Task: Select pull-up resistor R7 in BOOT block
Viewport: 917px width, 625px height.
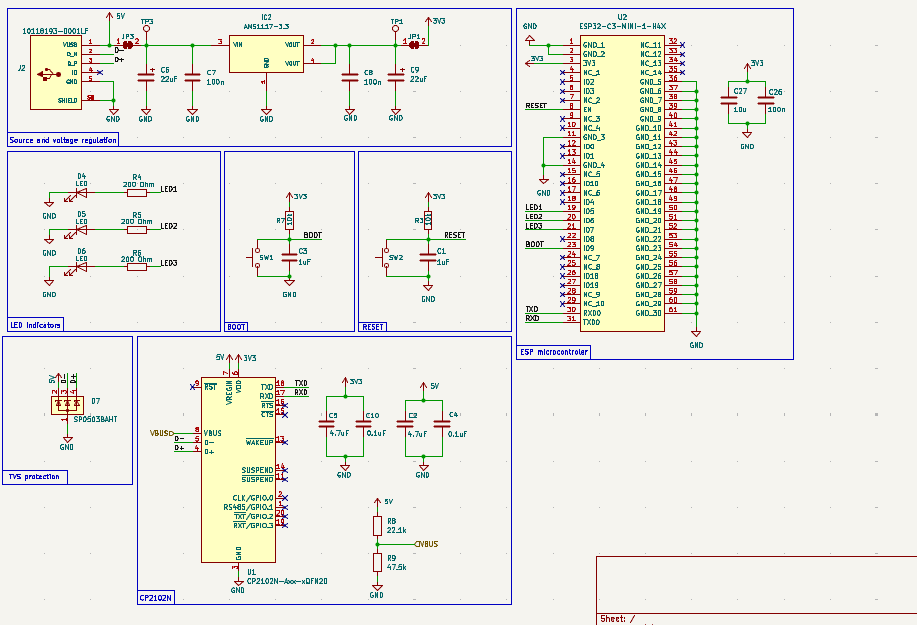Action: (289, 220)
